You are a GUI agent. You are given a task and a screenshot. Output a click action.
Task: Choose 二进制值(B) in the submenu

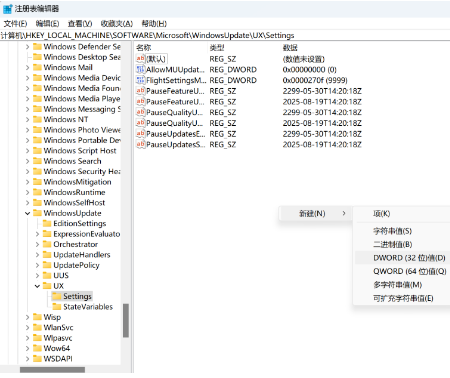tap(402, 244)
